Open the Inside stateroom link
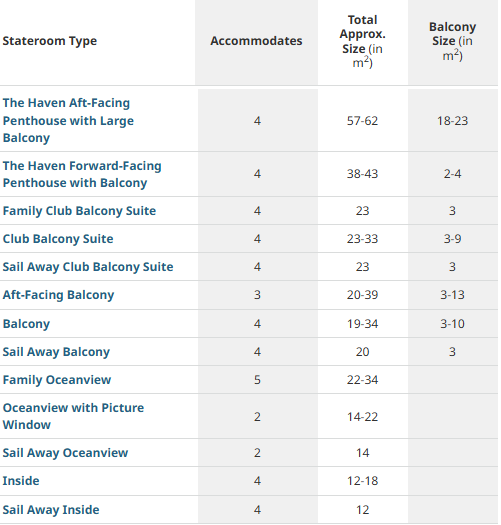This screenshot has width=501, height=525. point(21,481)
